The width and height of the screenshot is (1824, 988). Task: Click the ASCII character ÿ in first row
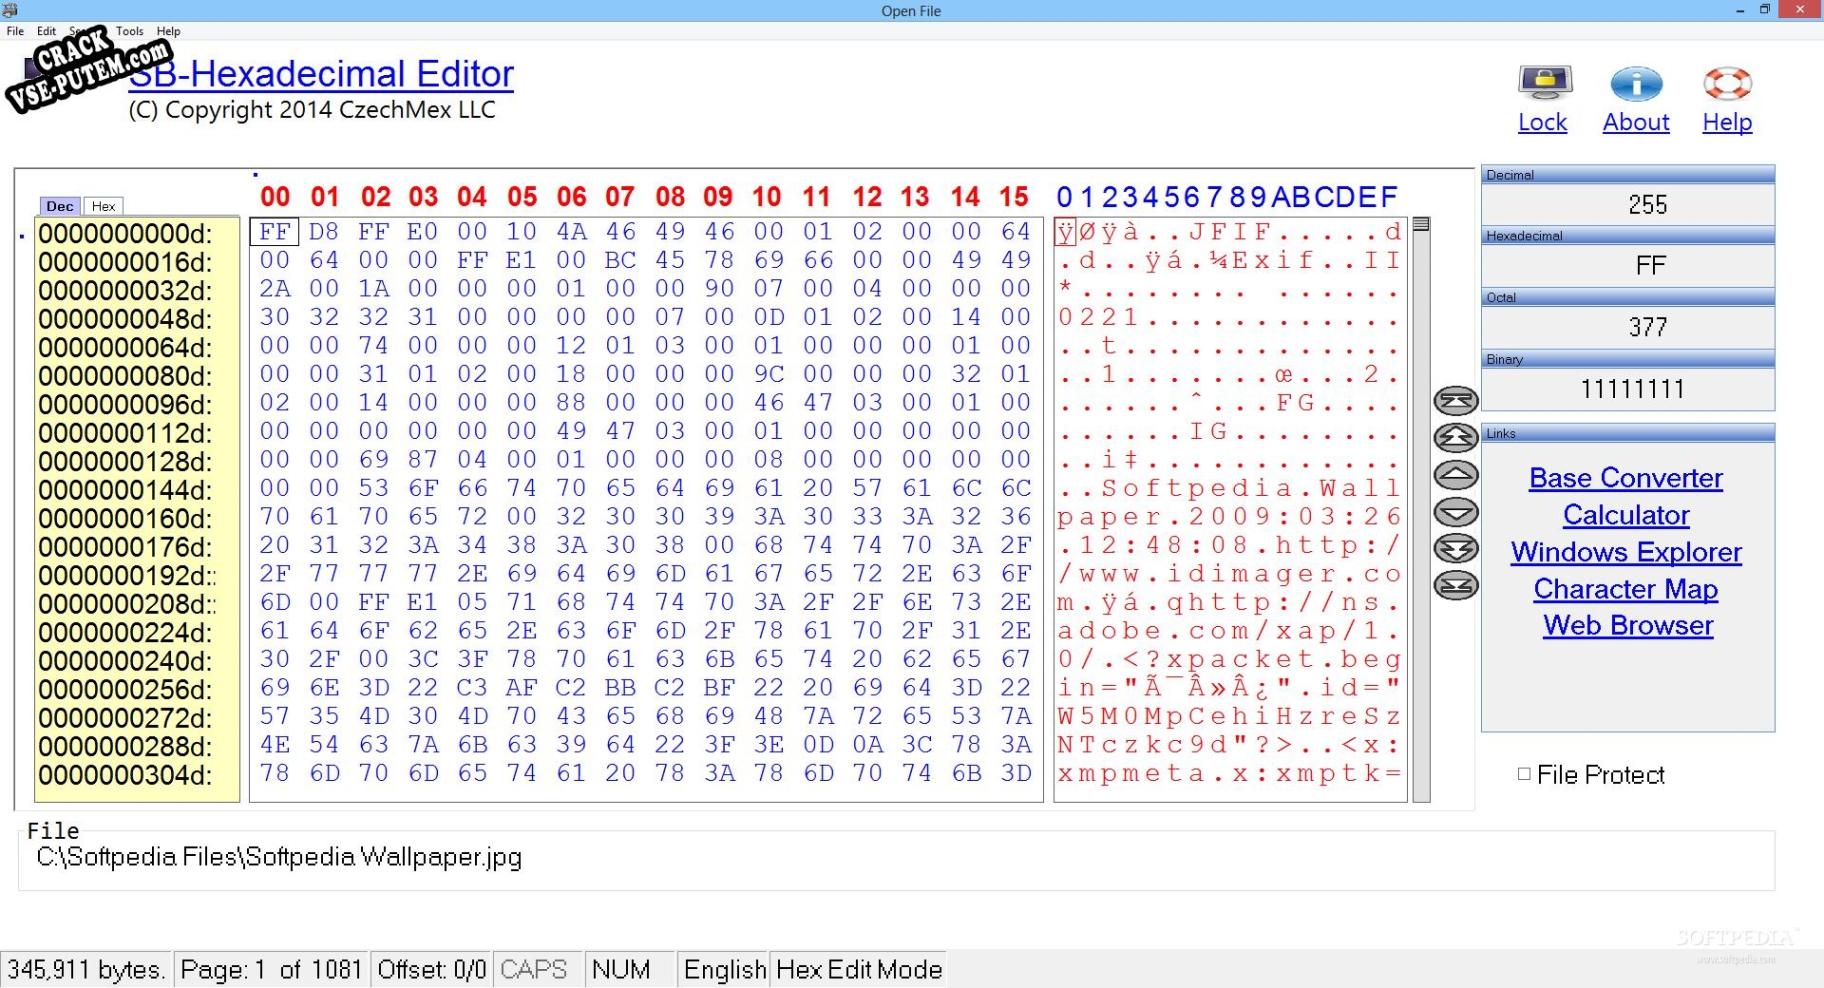[1066, 232]
